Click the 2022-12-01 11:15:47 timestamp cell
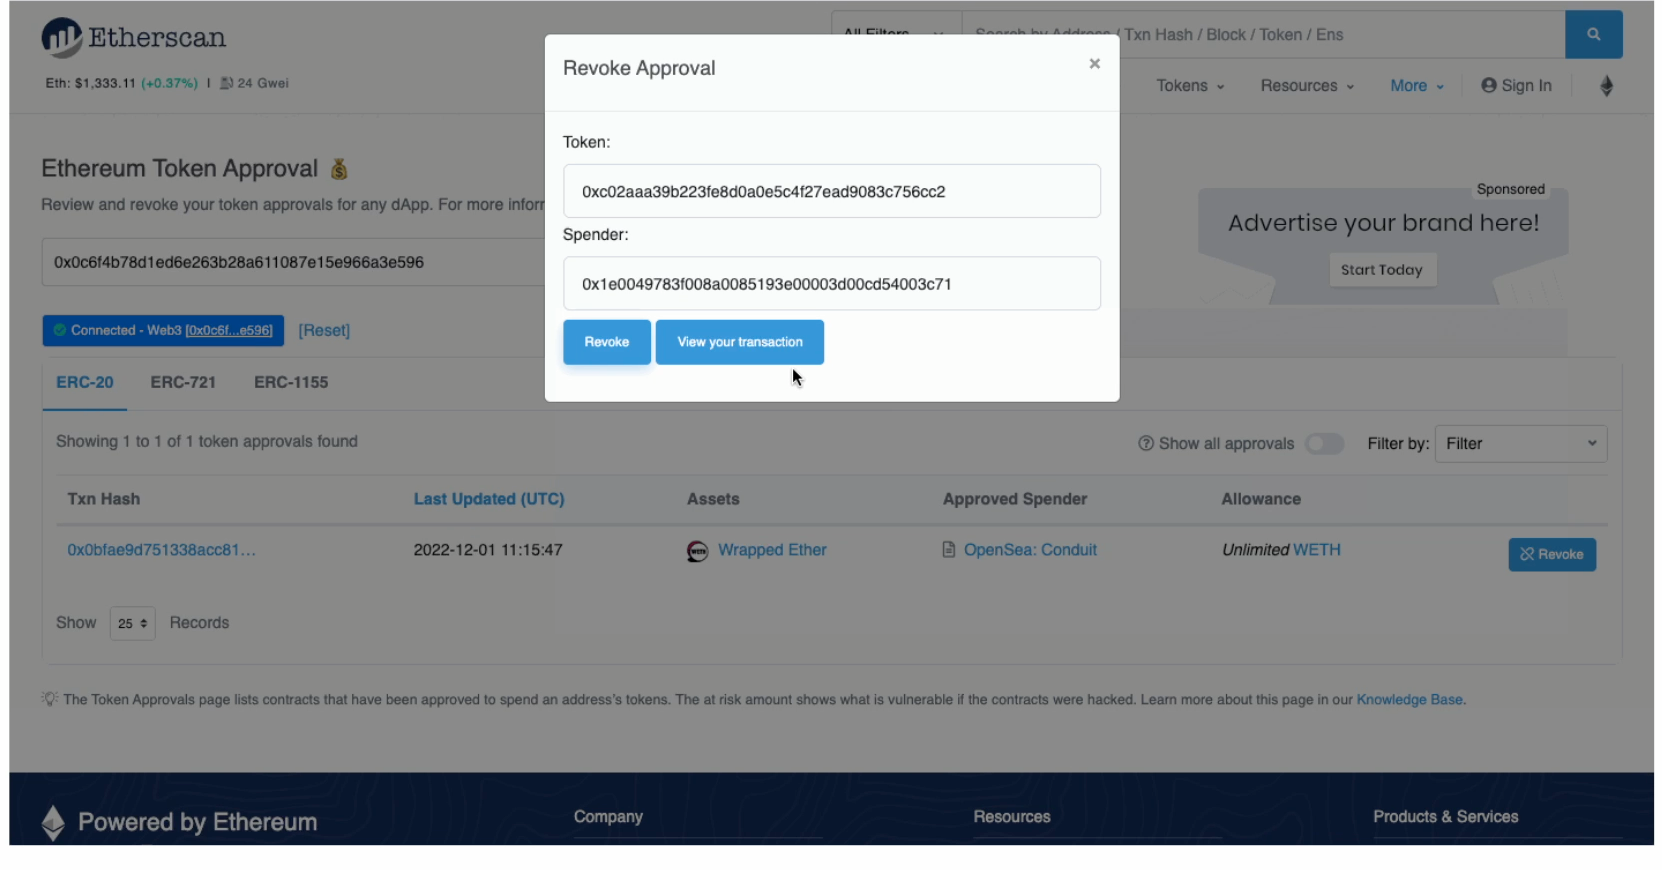 (488, 550)
